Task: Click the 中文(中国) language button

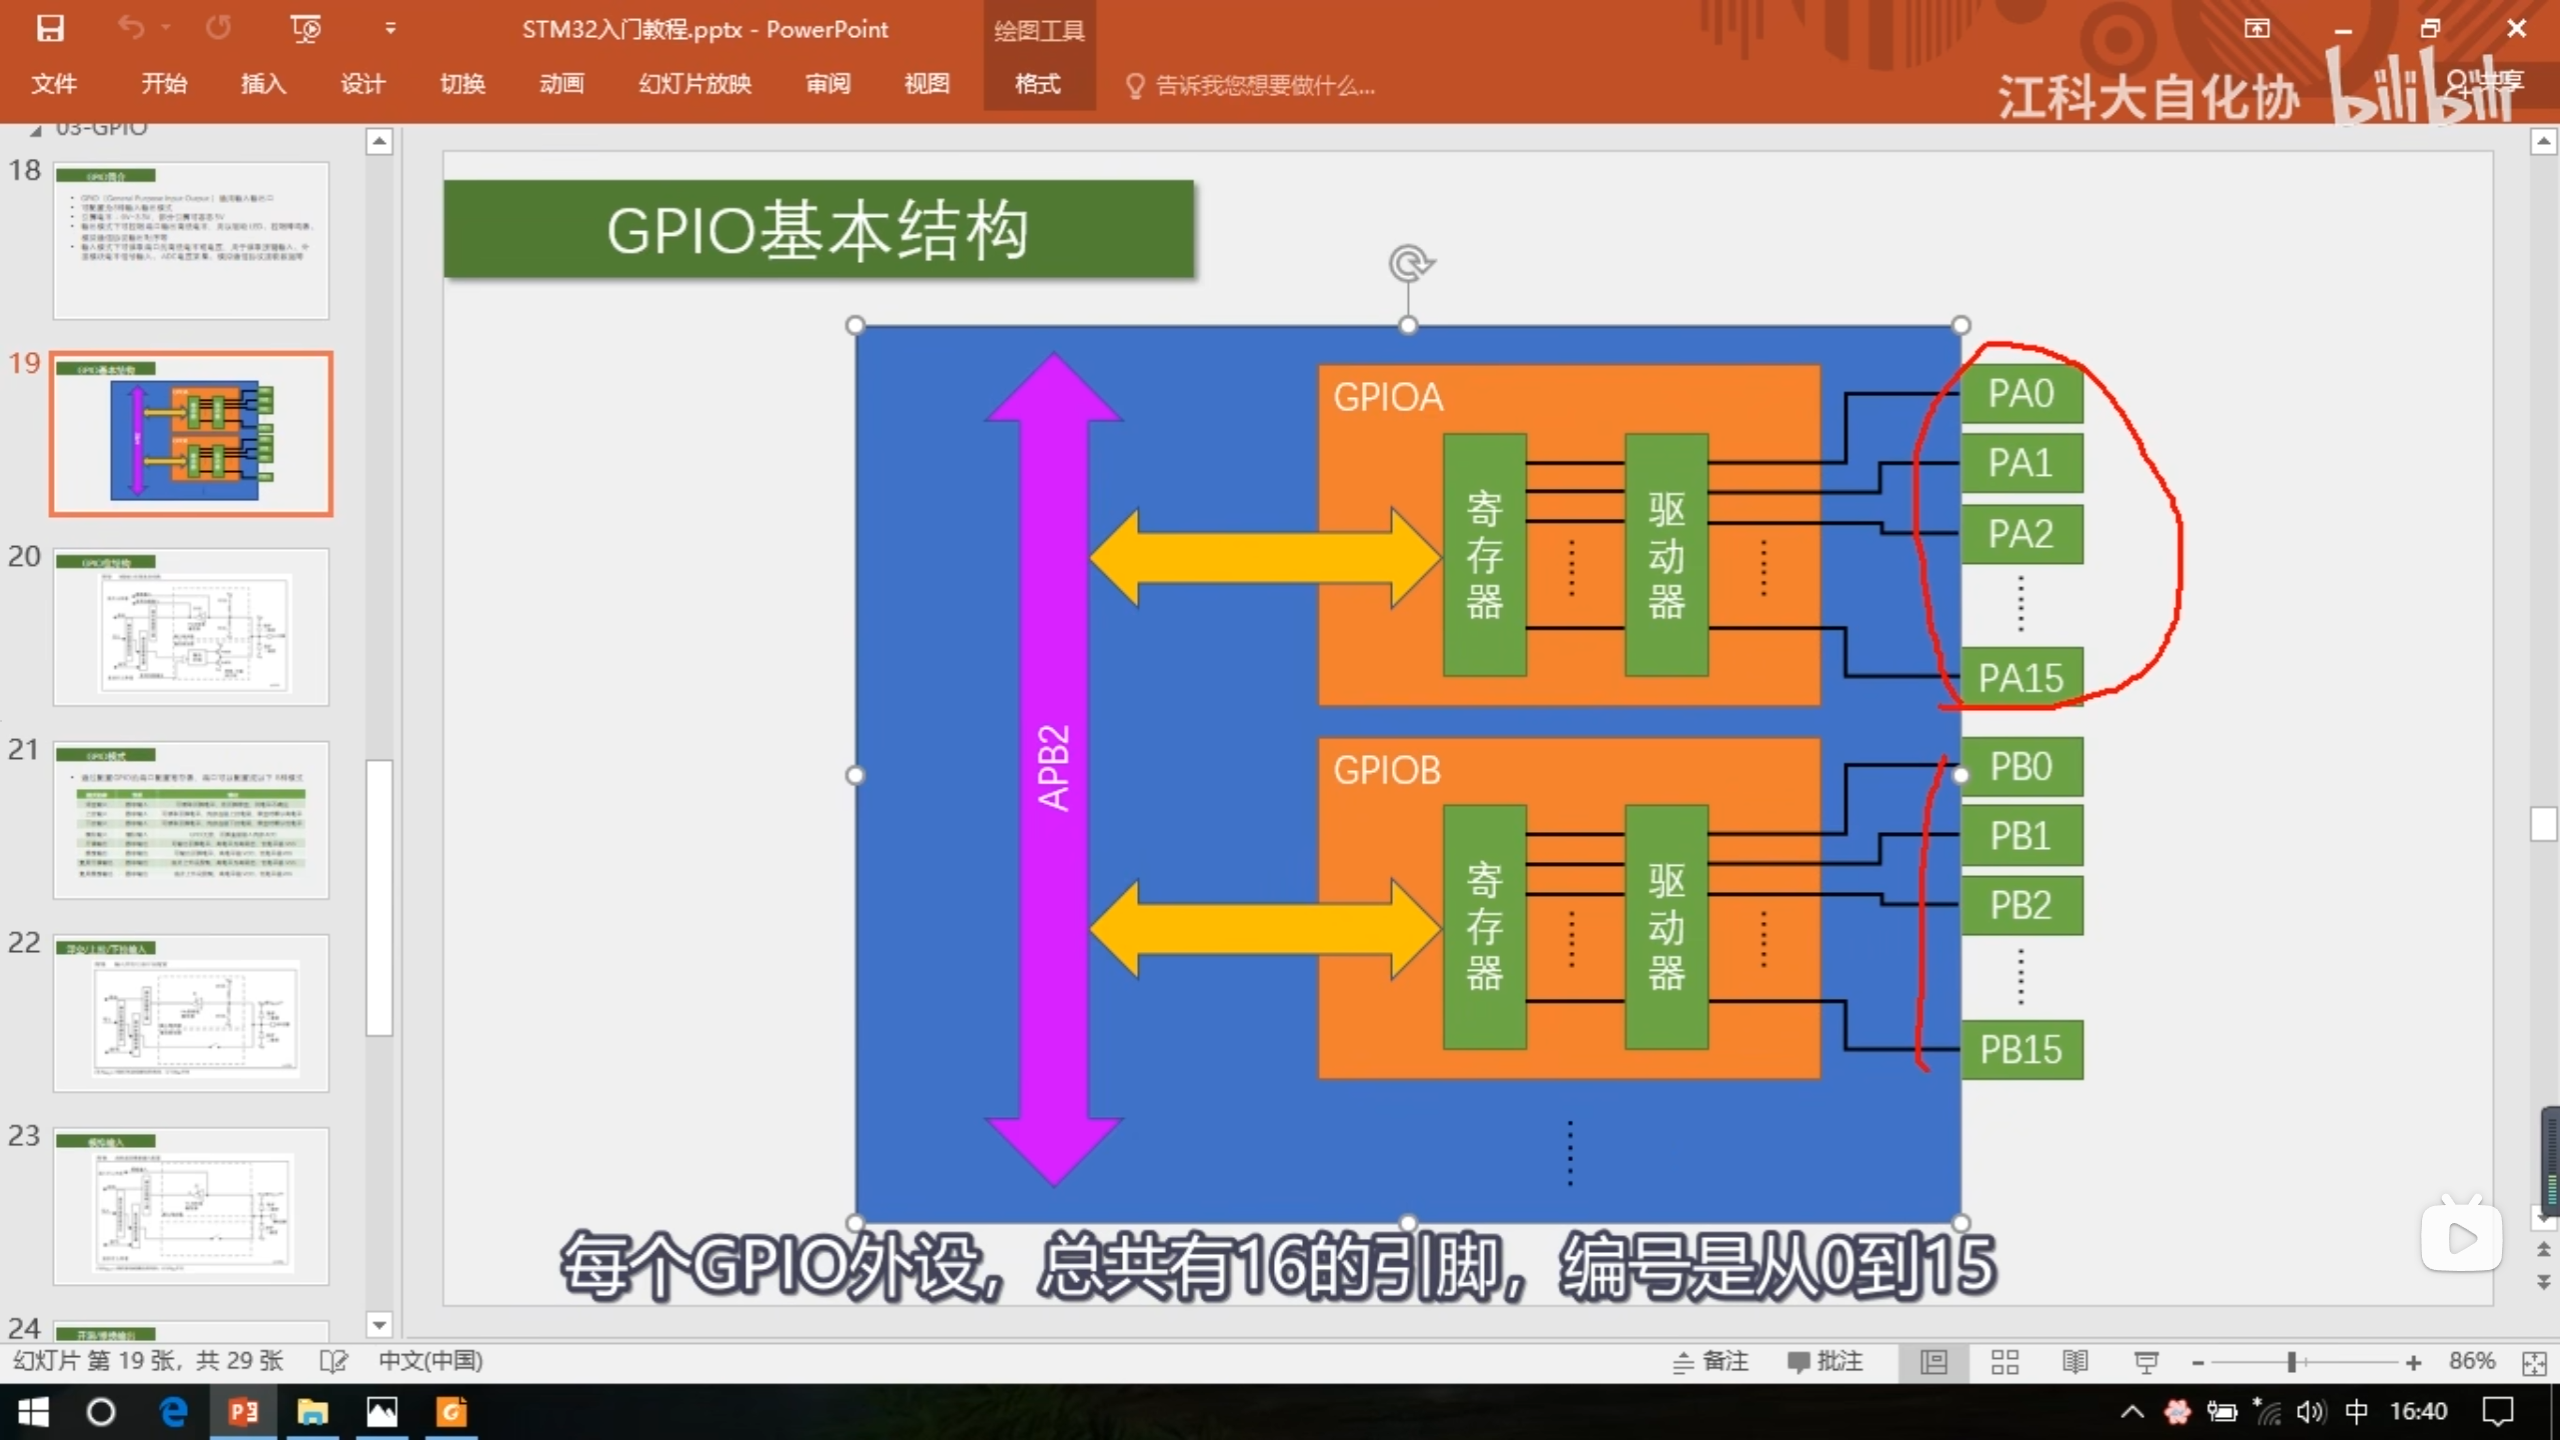Action: [x=431, y=1361]
